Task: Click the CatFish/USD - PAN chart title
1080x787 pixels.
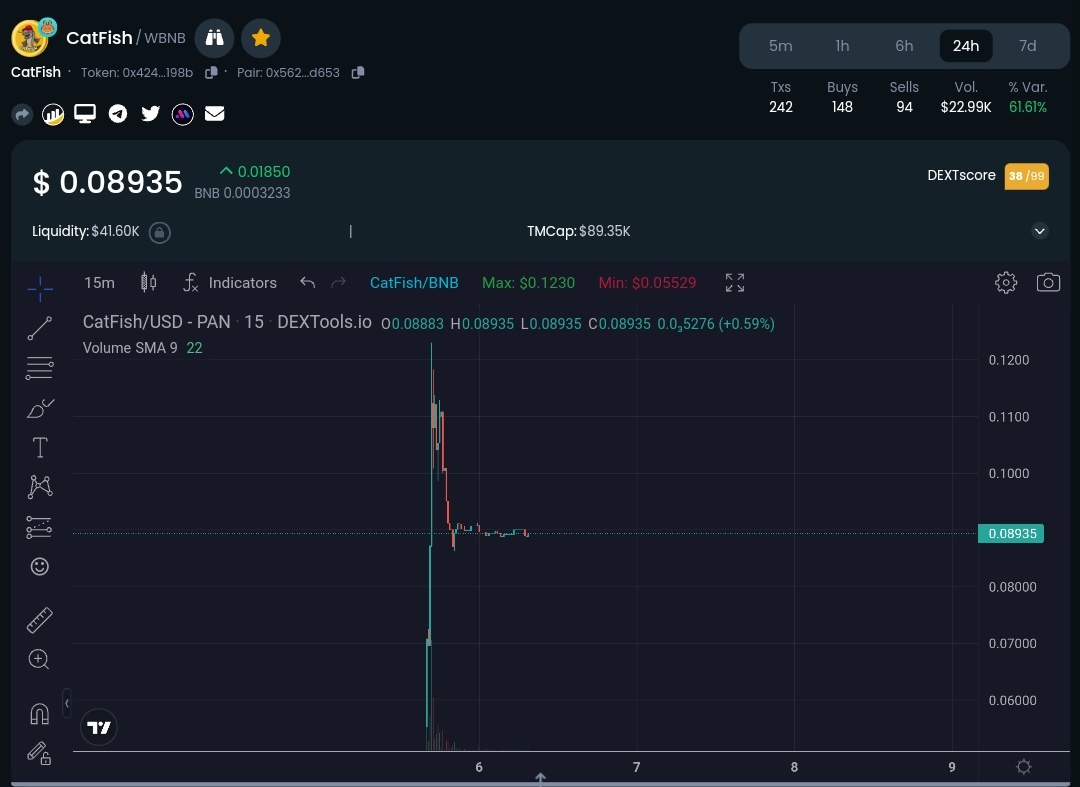Action: [x=156, y=322]
